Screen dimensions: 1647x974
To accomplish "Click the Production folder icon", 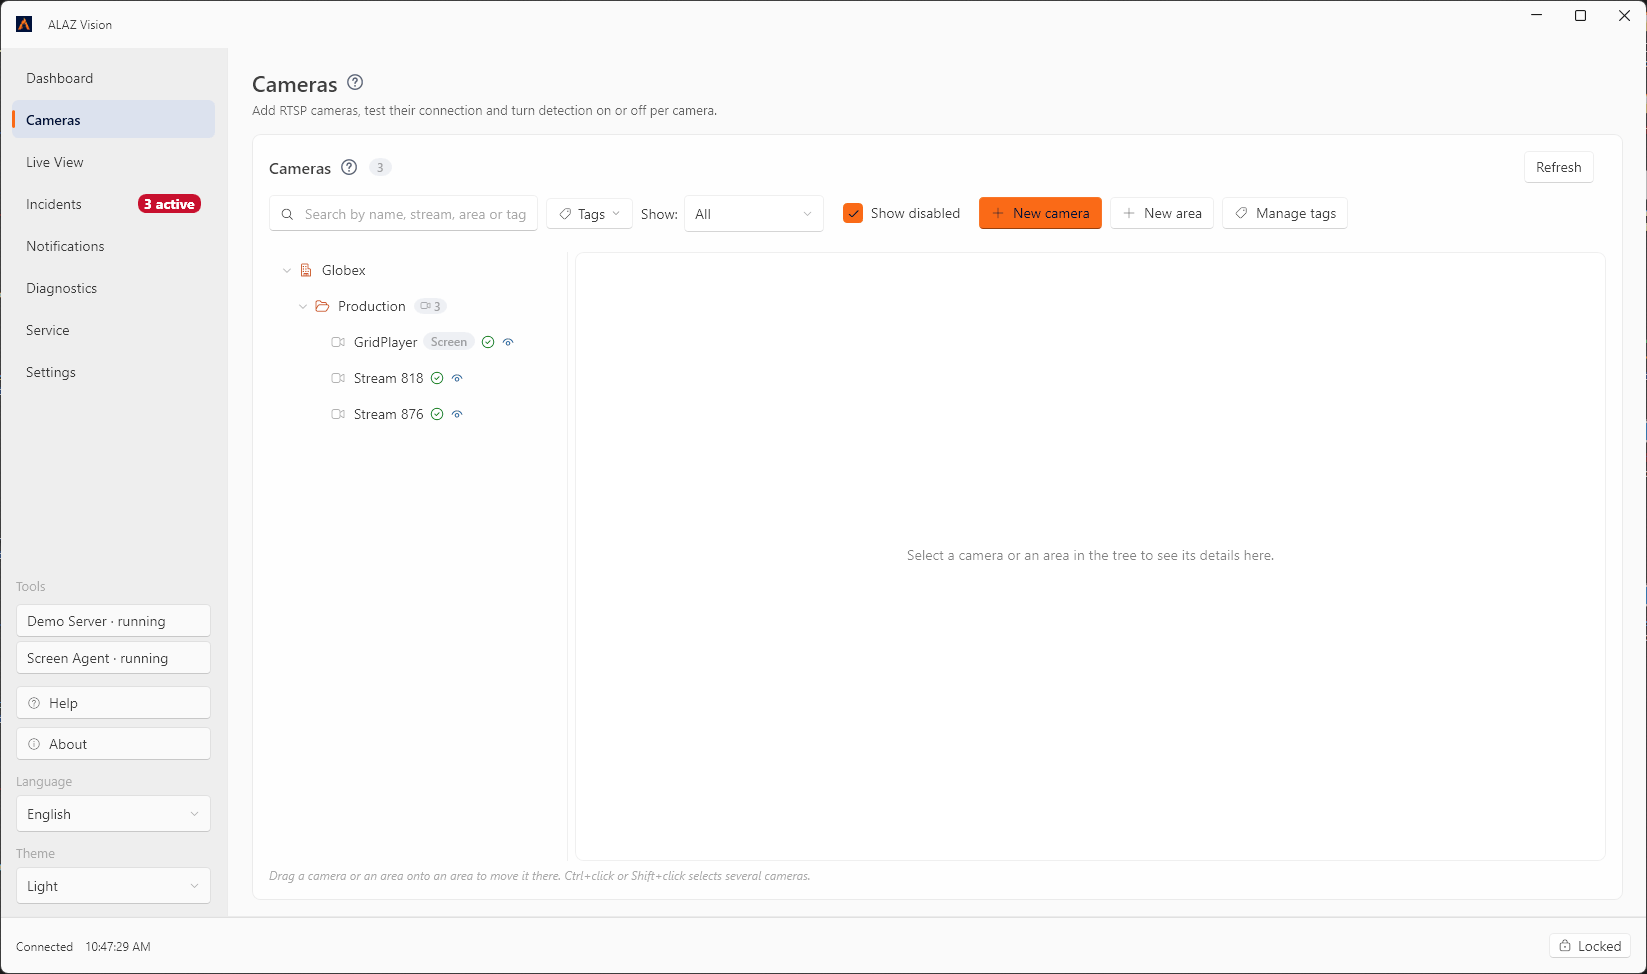I will pos(322,306).
